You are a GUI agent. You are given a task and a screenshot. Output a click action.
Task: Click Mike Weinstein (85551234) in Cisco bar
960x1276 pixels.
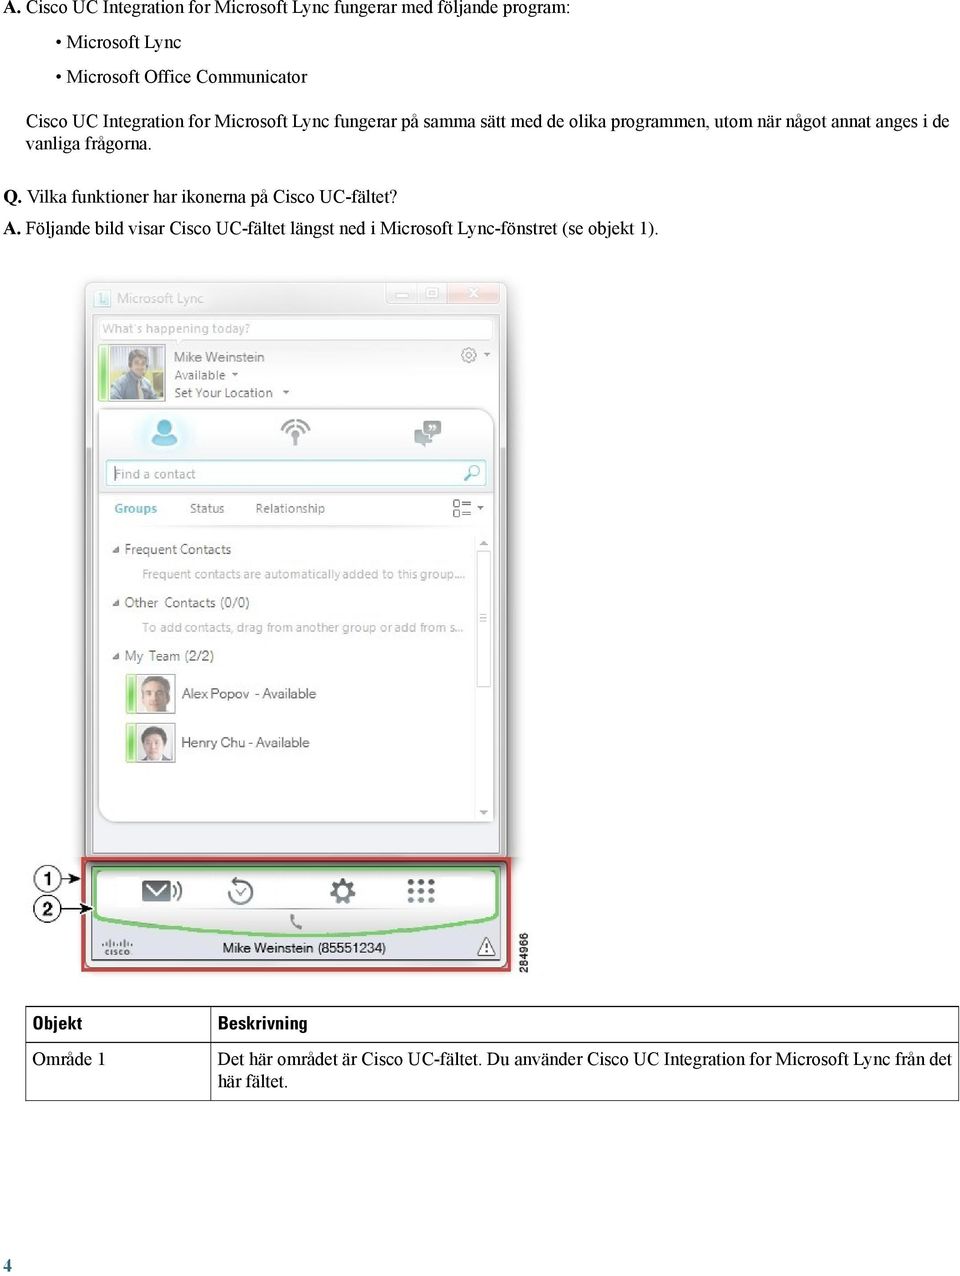pyautogui.click(x=304, y=947)
